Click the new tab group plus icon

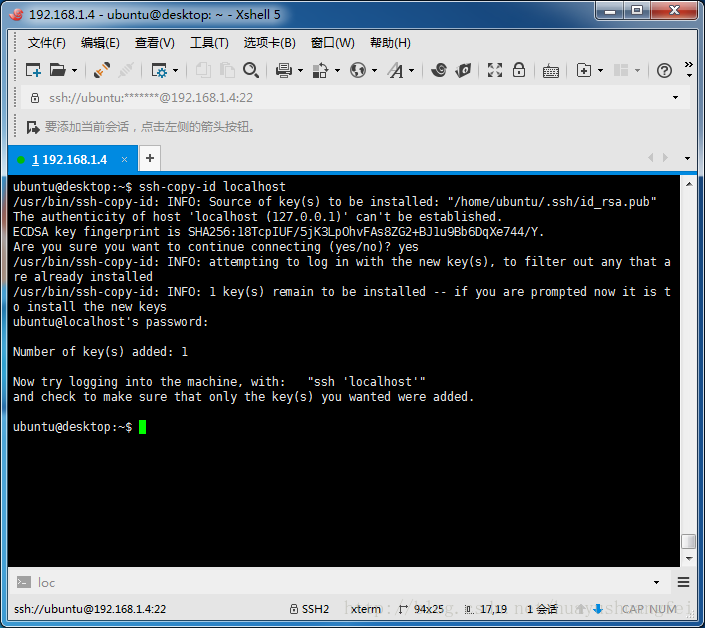[x=584, y=70]
